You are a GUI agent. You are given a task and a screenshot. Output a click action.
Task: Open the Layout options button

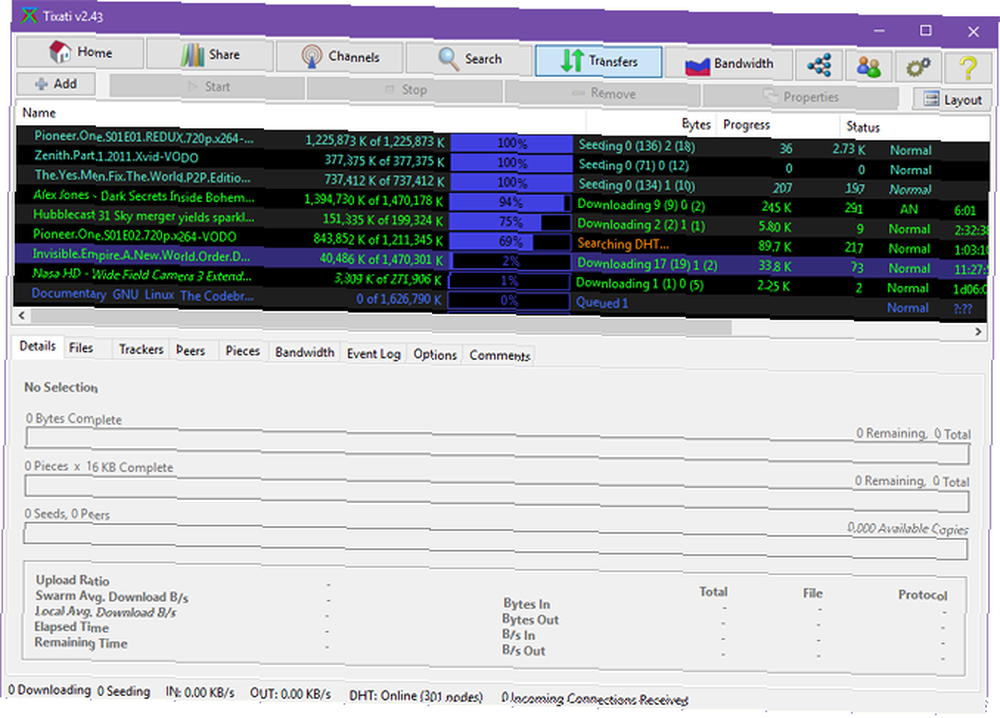(x=953, y=99)
